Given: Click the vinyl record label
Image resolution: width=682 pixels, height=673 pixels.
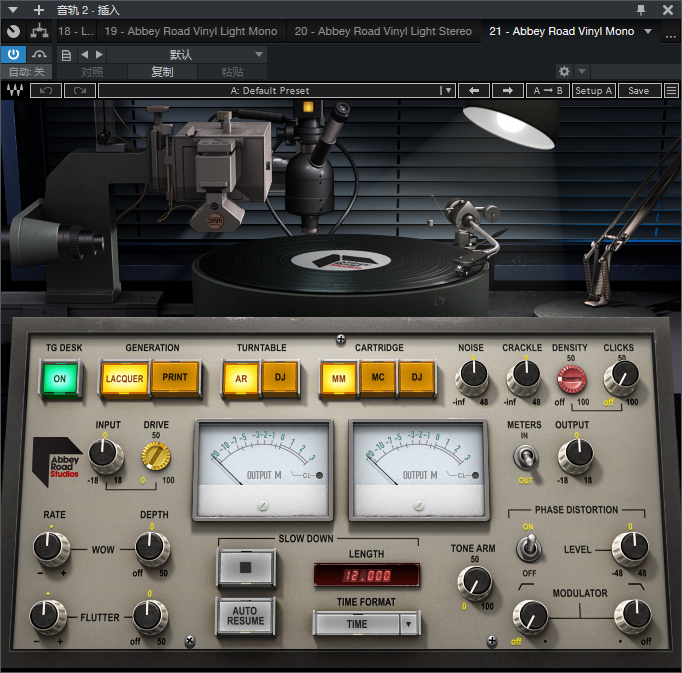Looking at the screenshot, I should click(x=341, y=261).
